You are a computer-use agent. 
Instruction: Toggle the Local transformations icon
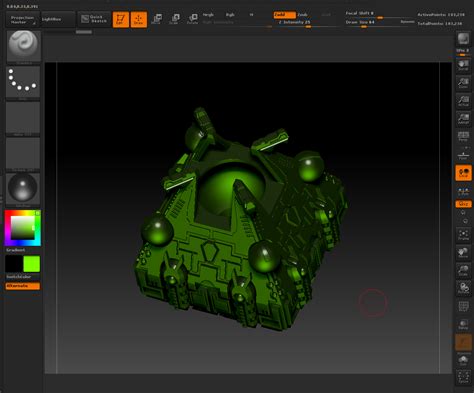coord(463,173)
